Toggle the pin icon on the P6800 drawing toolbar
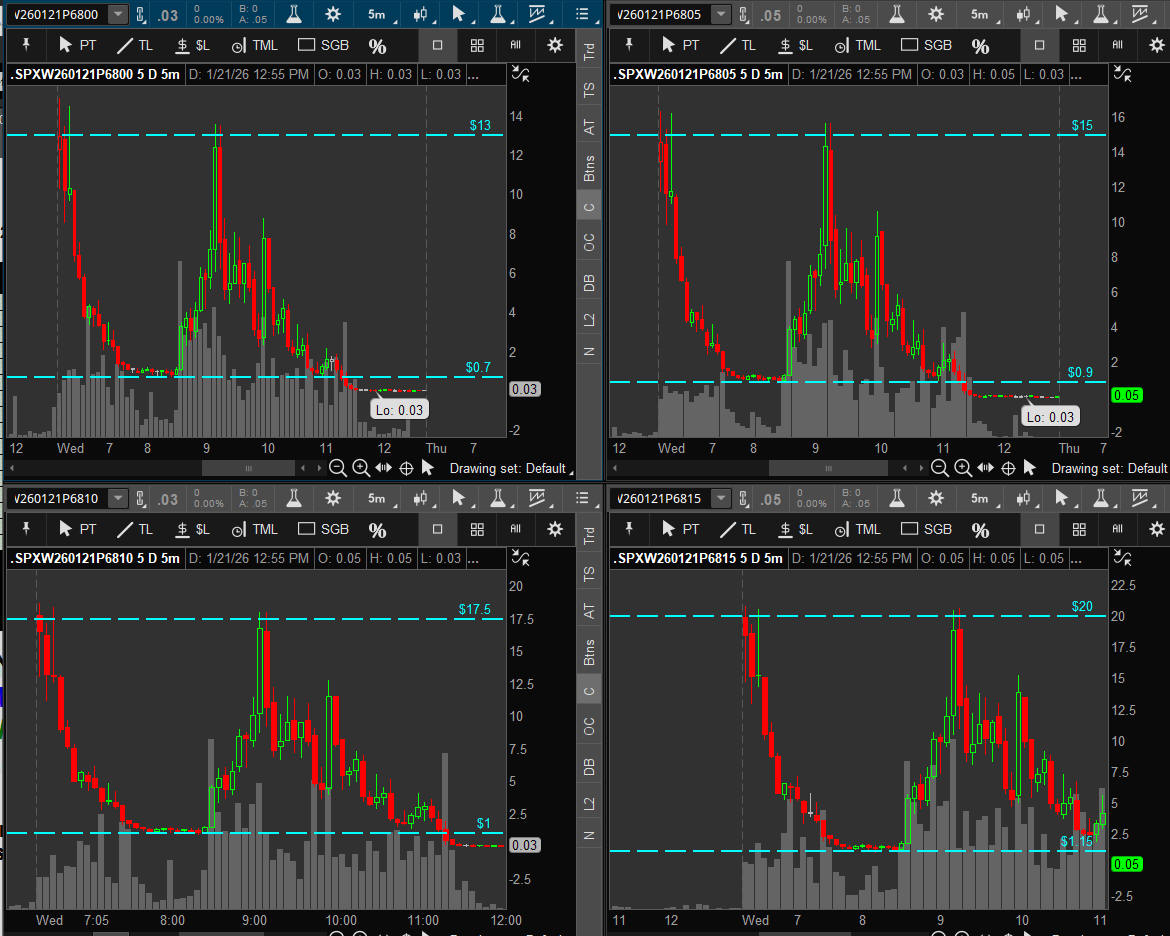The image size is (1170, 936). (26, 46)
